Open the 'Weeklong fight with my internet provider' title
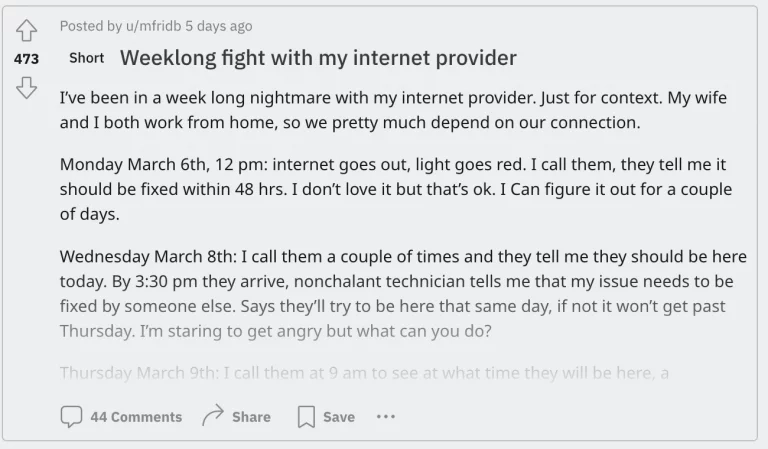Screen dimensions: 768x449 point(318,58)
